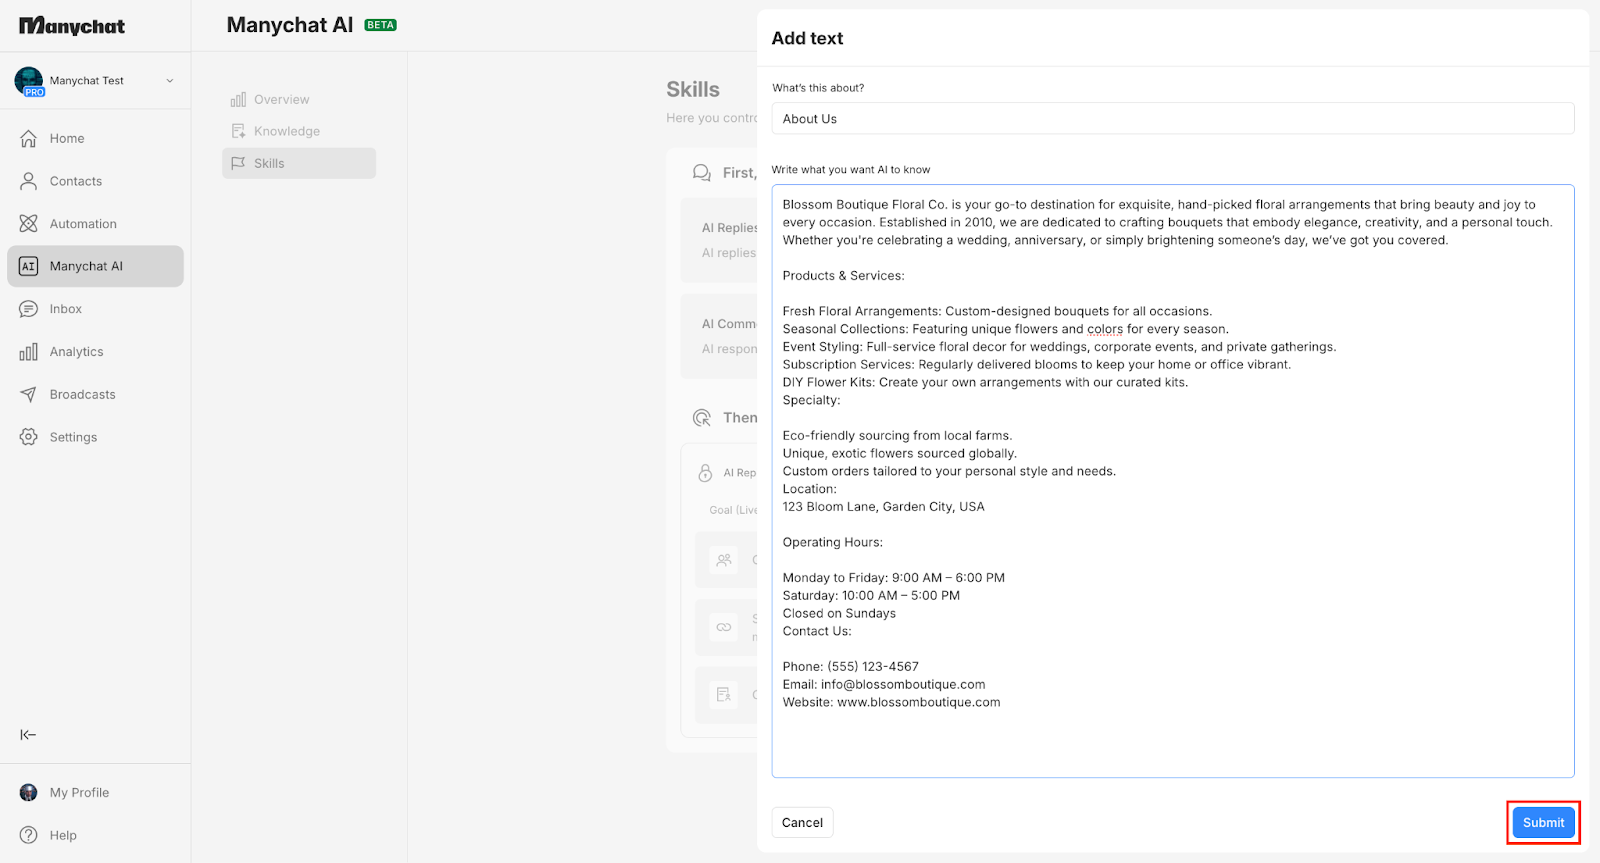Viewport: 1600px width, 863px height.
Task: Click the 'What's this about?' input field
Action: coord(1172,119)
